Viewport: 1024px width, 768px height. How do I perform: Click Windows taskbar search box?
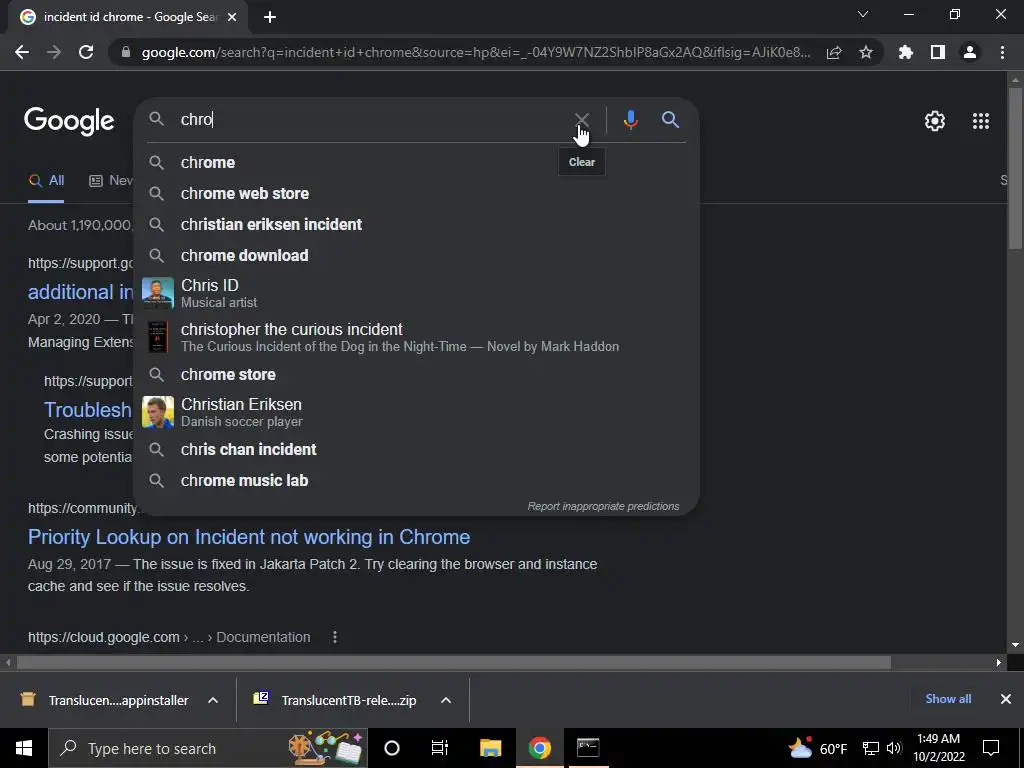tap(208, 748)
